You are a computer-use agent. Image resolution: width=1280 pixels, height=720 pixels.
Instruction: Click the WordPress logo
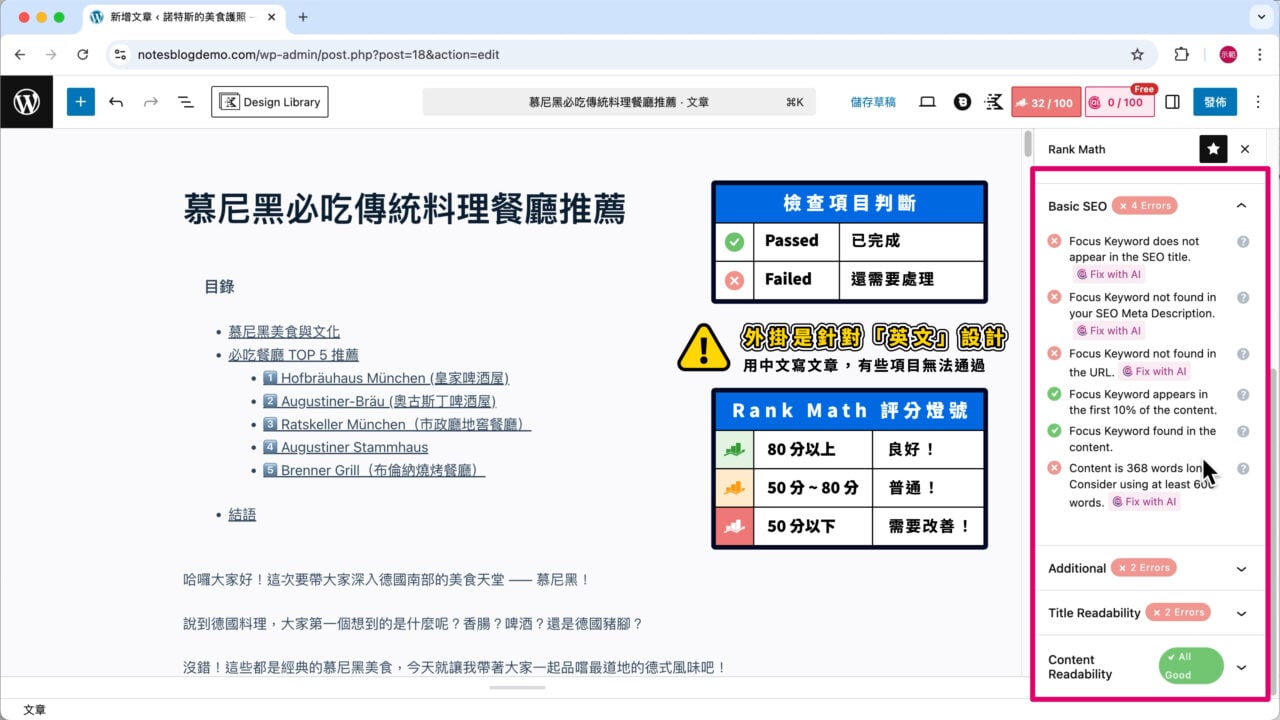27,101
